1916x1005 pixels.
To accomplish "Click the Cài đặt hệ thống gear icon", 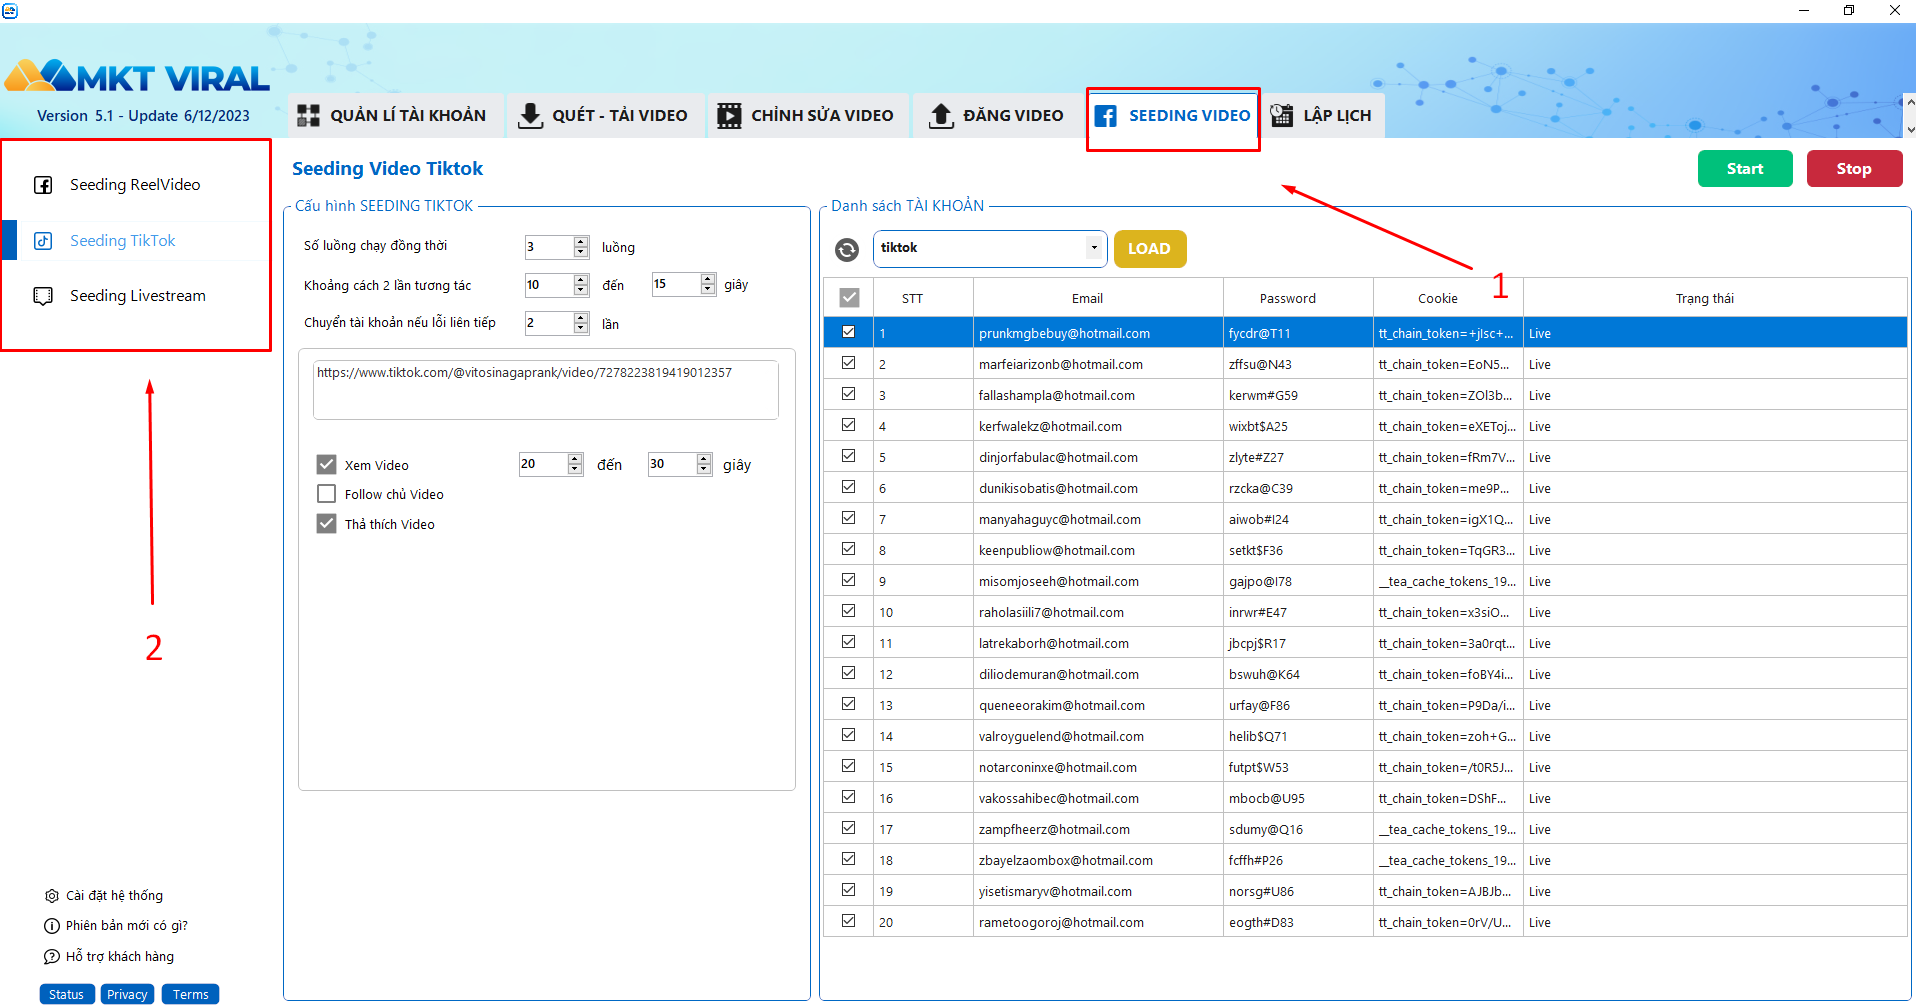I will click(x=52, y=896).
